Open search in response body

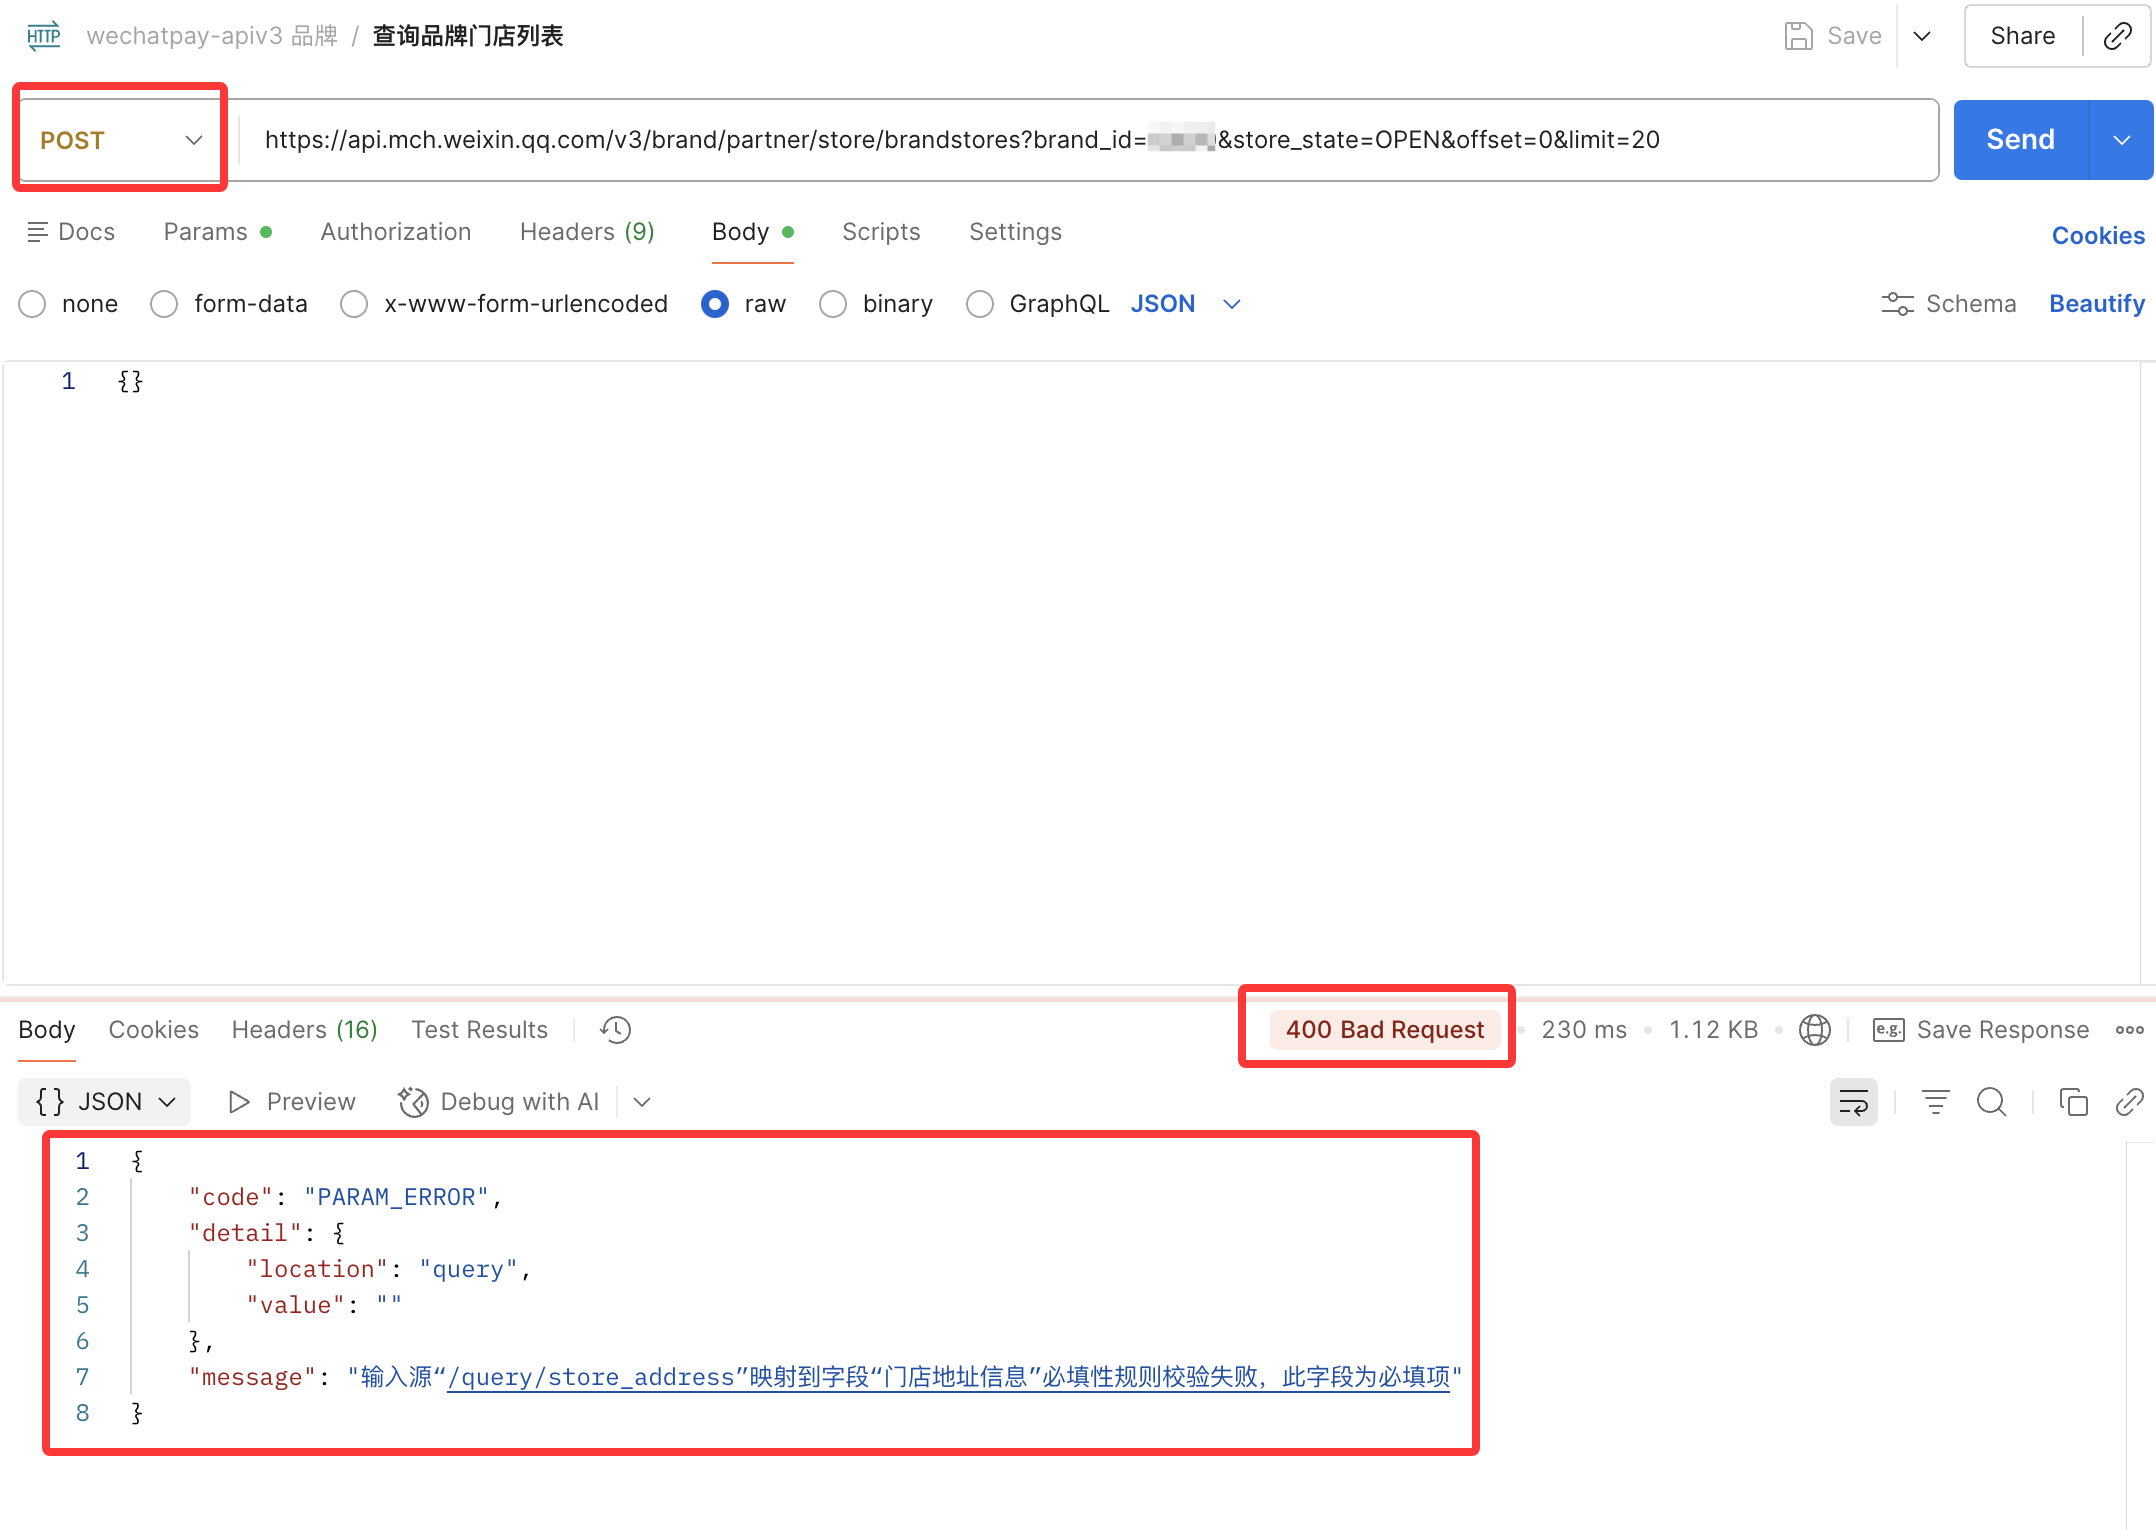coord(1991,1102)
